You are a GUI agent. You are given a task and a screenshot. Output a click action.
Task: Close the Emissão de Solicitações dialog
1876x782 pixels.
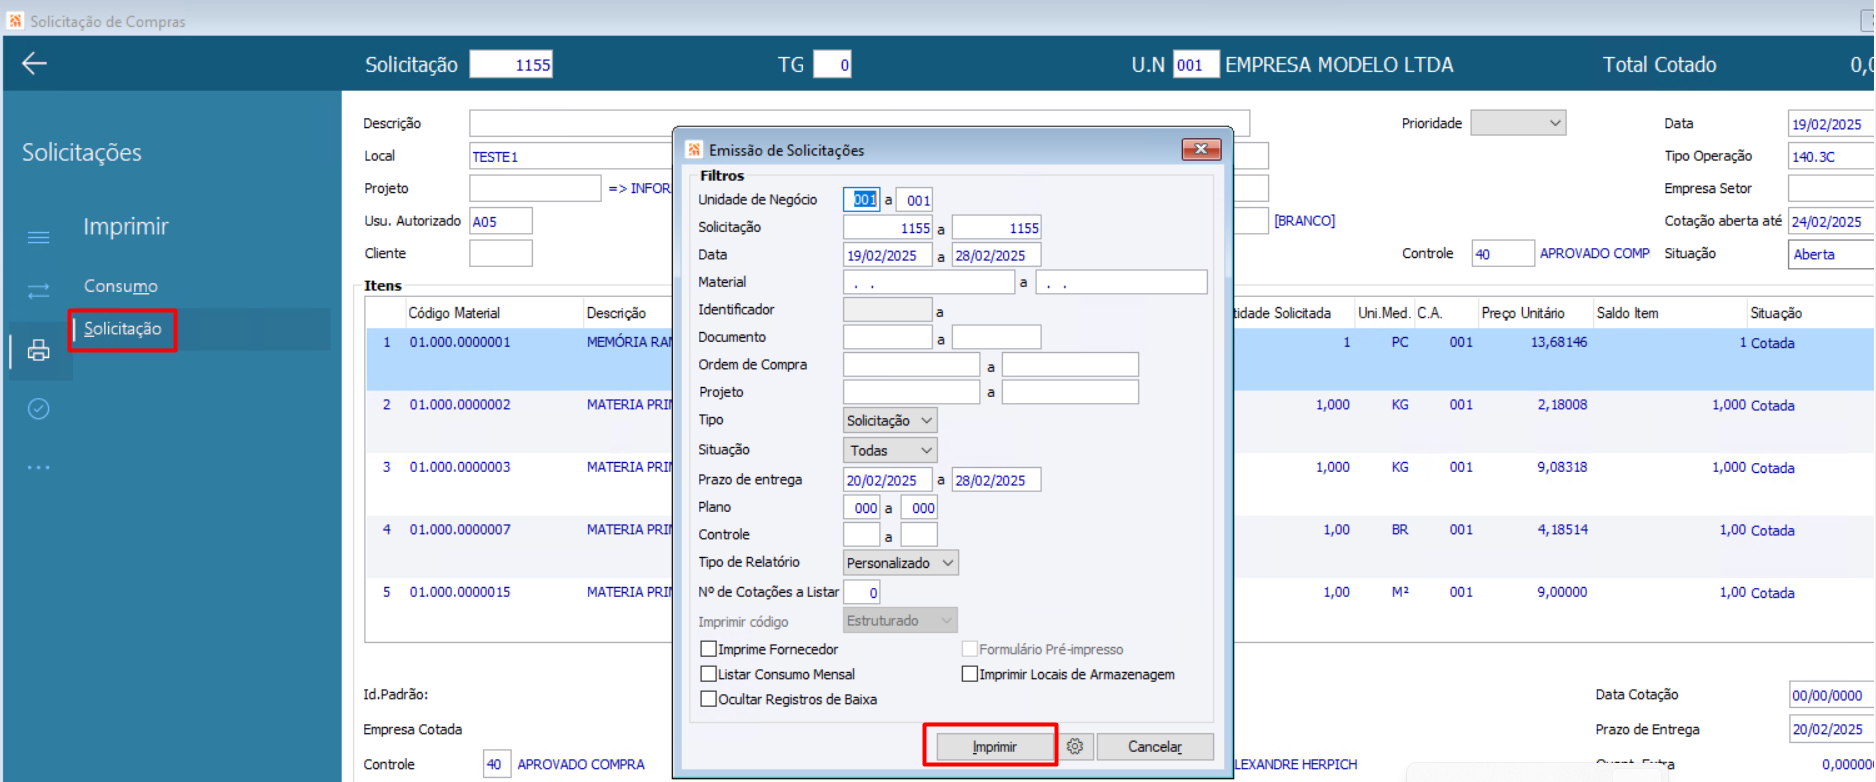click(x=1201, y=149)
